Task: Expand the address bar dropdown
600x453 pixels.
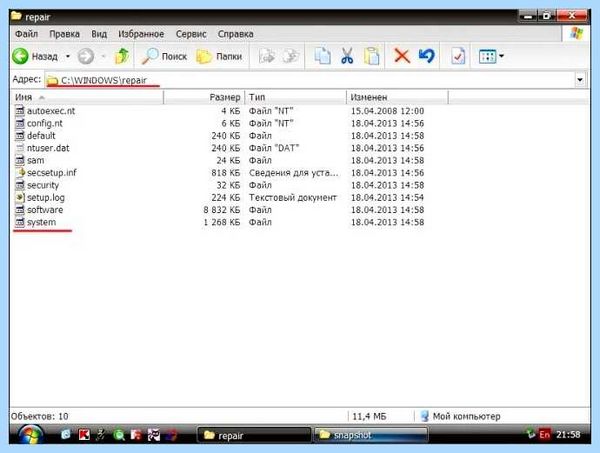Action: click(580, 80)
